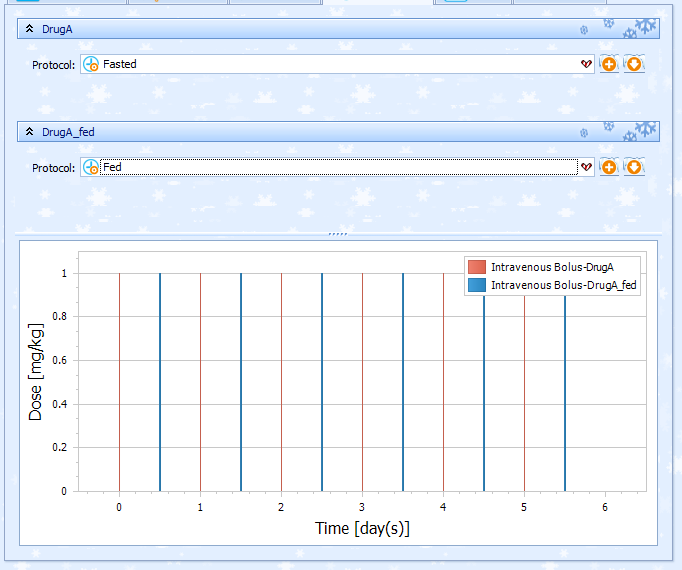This screenshot has height=570, width=682.
Task: Click the blue dose bar at day 3.5
Action: (403, 382)
